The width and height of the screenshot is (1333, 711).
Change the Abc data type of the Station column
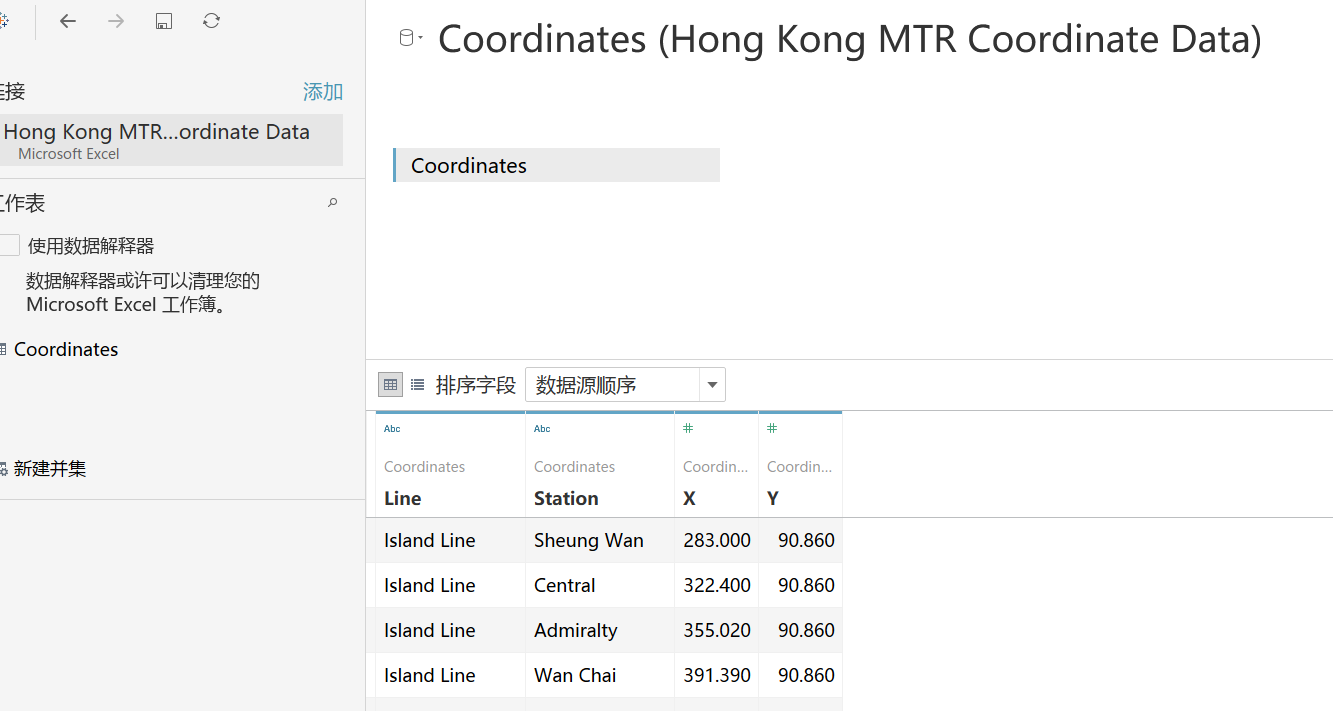[x=542, y=429]
